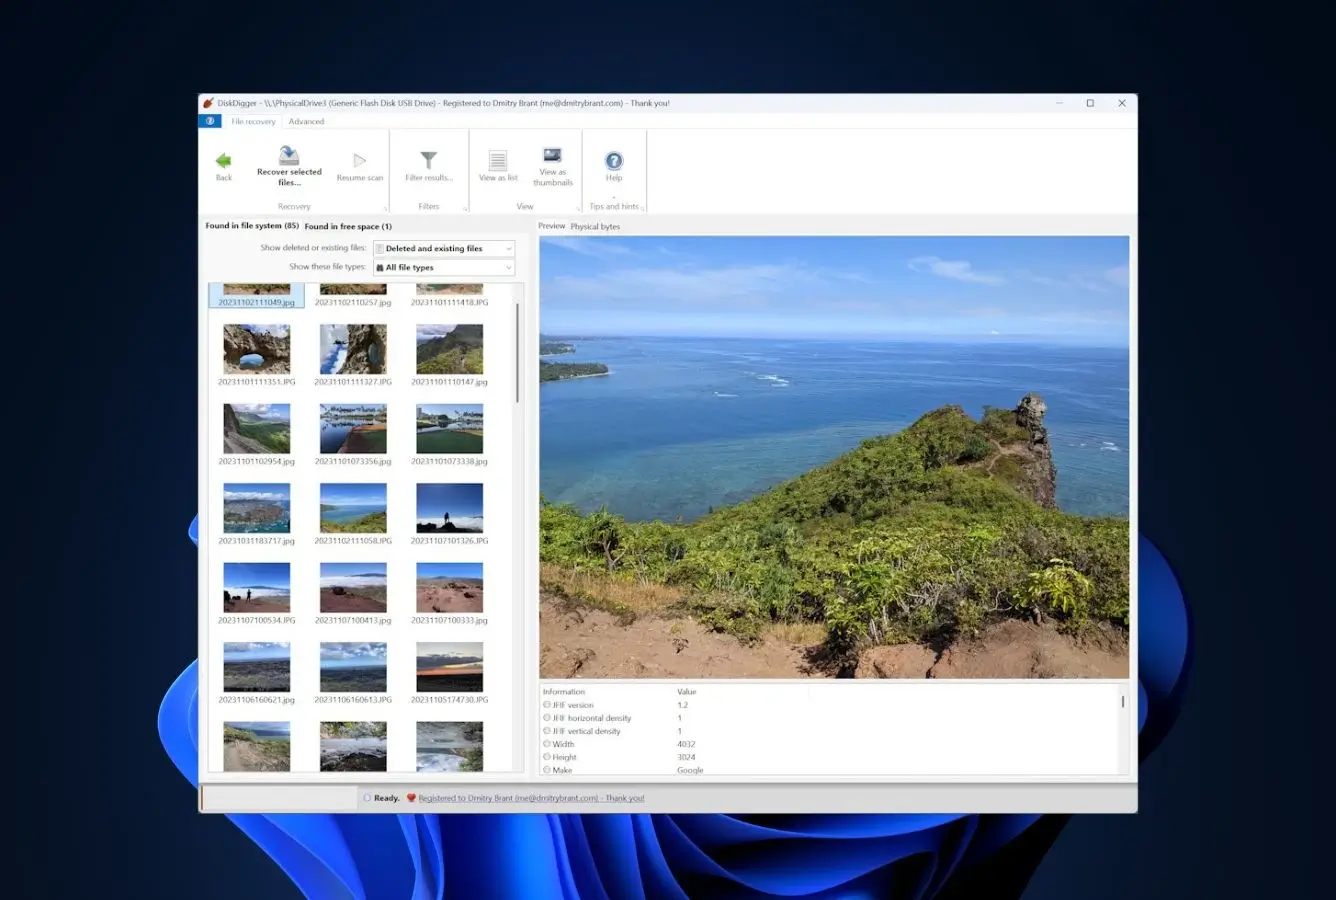This screenshot has height=900, width=1336.
Task: Click the icon beside JFIF horizontal density
Action: (x=547, y=718)
